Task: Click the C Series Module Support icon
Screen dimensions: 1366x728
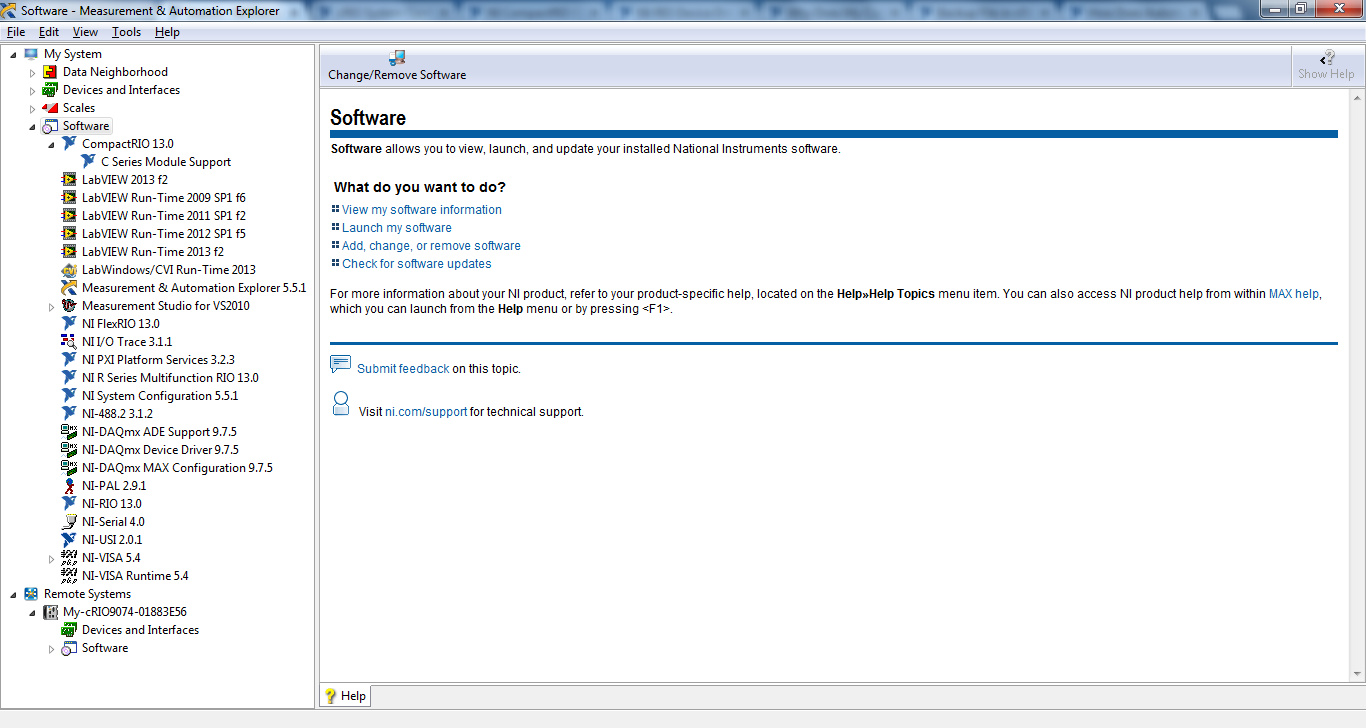Action: point(88,162)
